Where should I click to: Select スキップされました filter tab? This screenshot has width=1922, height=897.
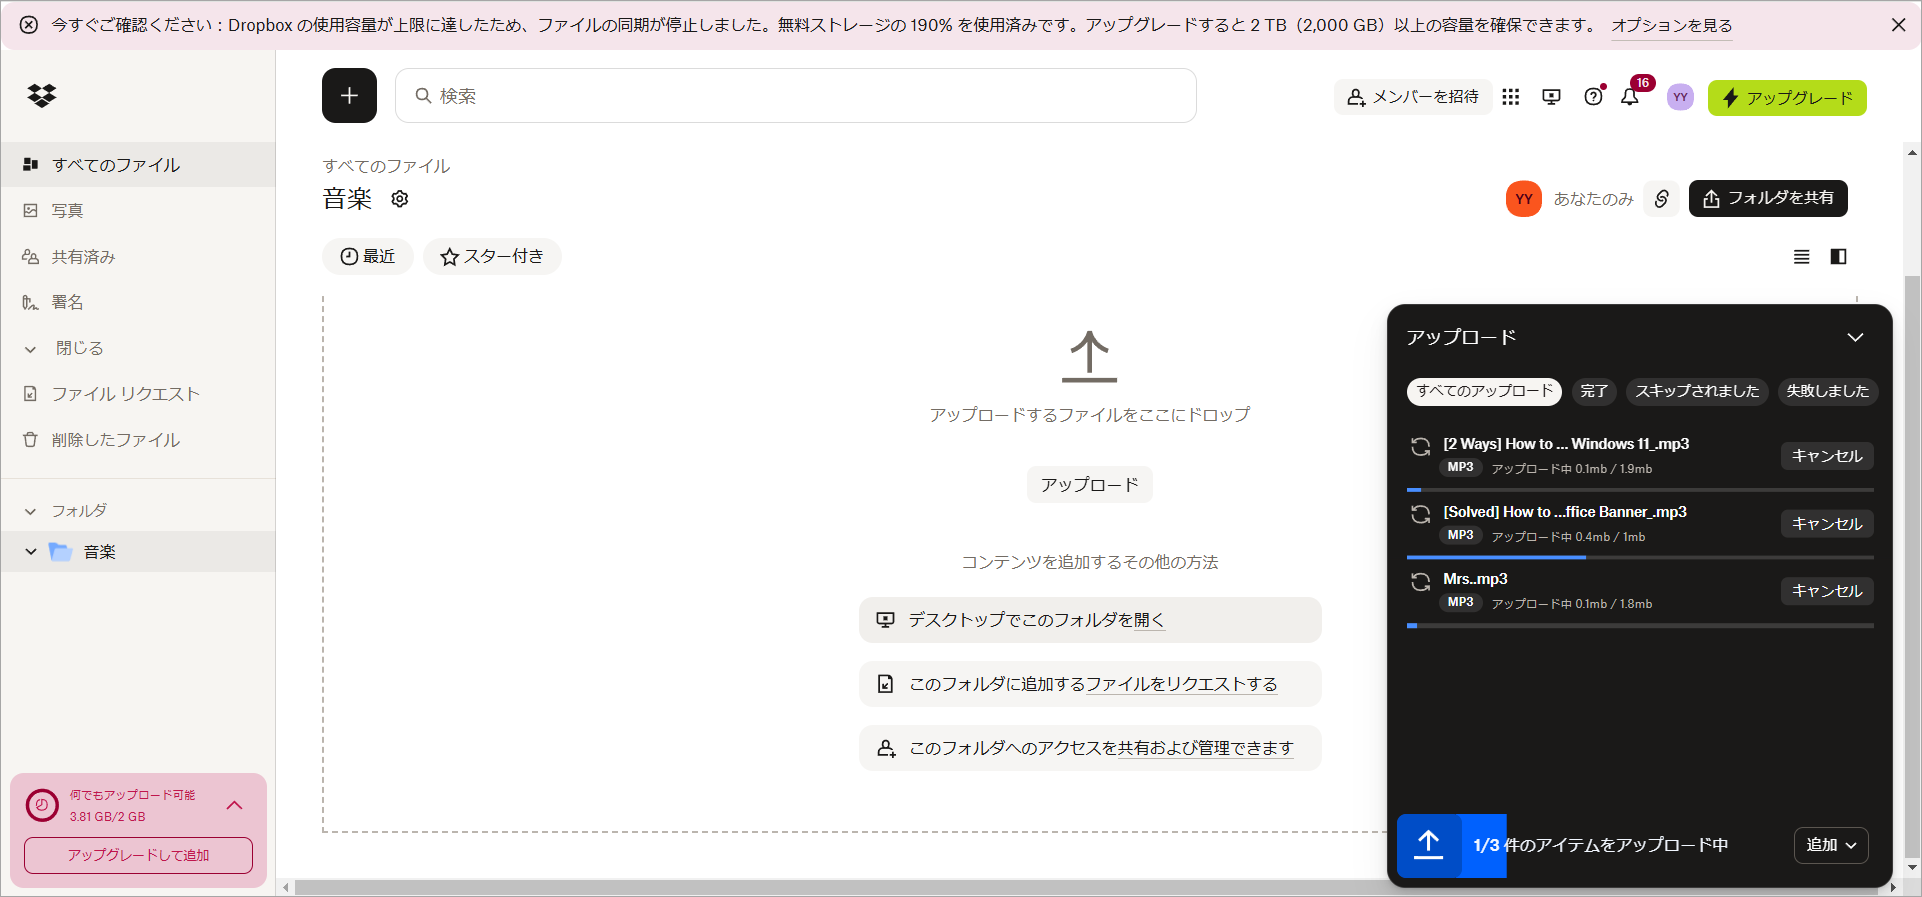pos(1697,391)
